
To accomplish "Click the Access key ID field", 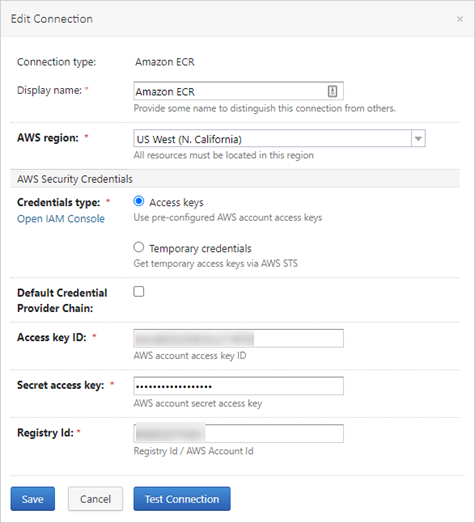I will click(x=238, y=338).
